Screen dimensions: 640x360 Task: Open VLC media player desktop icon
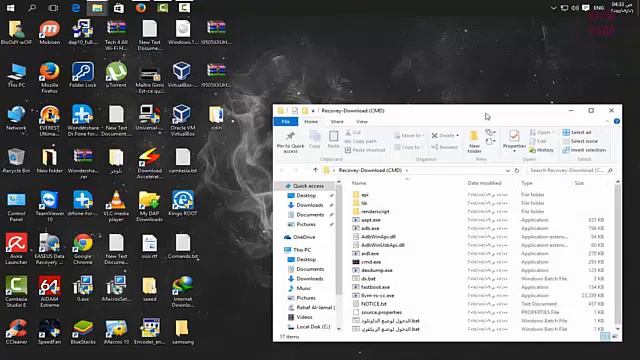[116, 206]
